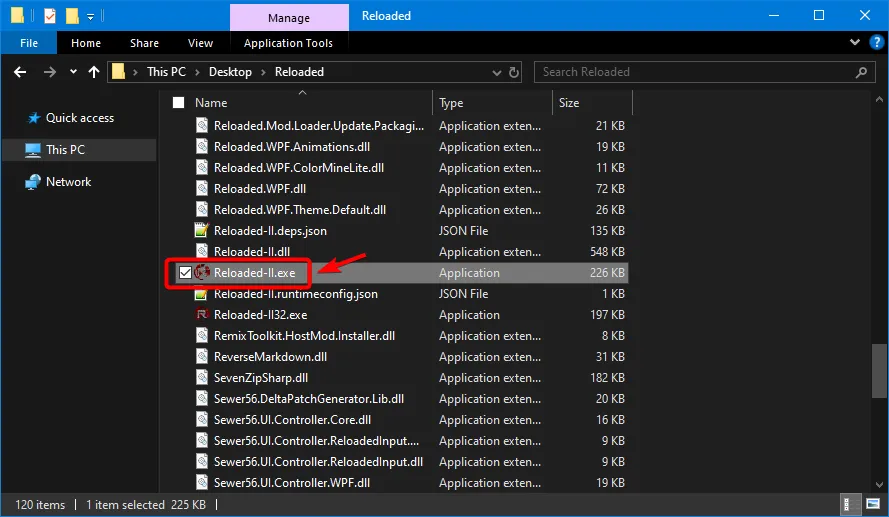This screenshot has height=517, width=889.
Task: Open Customize Quick Access Toolbar dropdown
Action: click(x=90, y=17)
